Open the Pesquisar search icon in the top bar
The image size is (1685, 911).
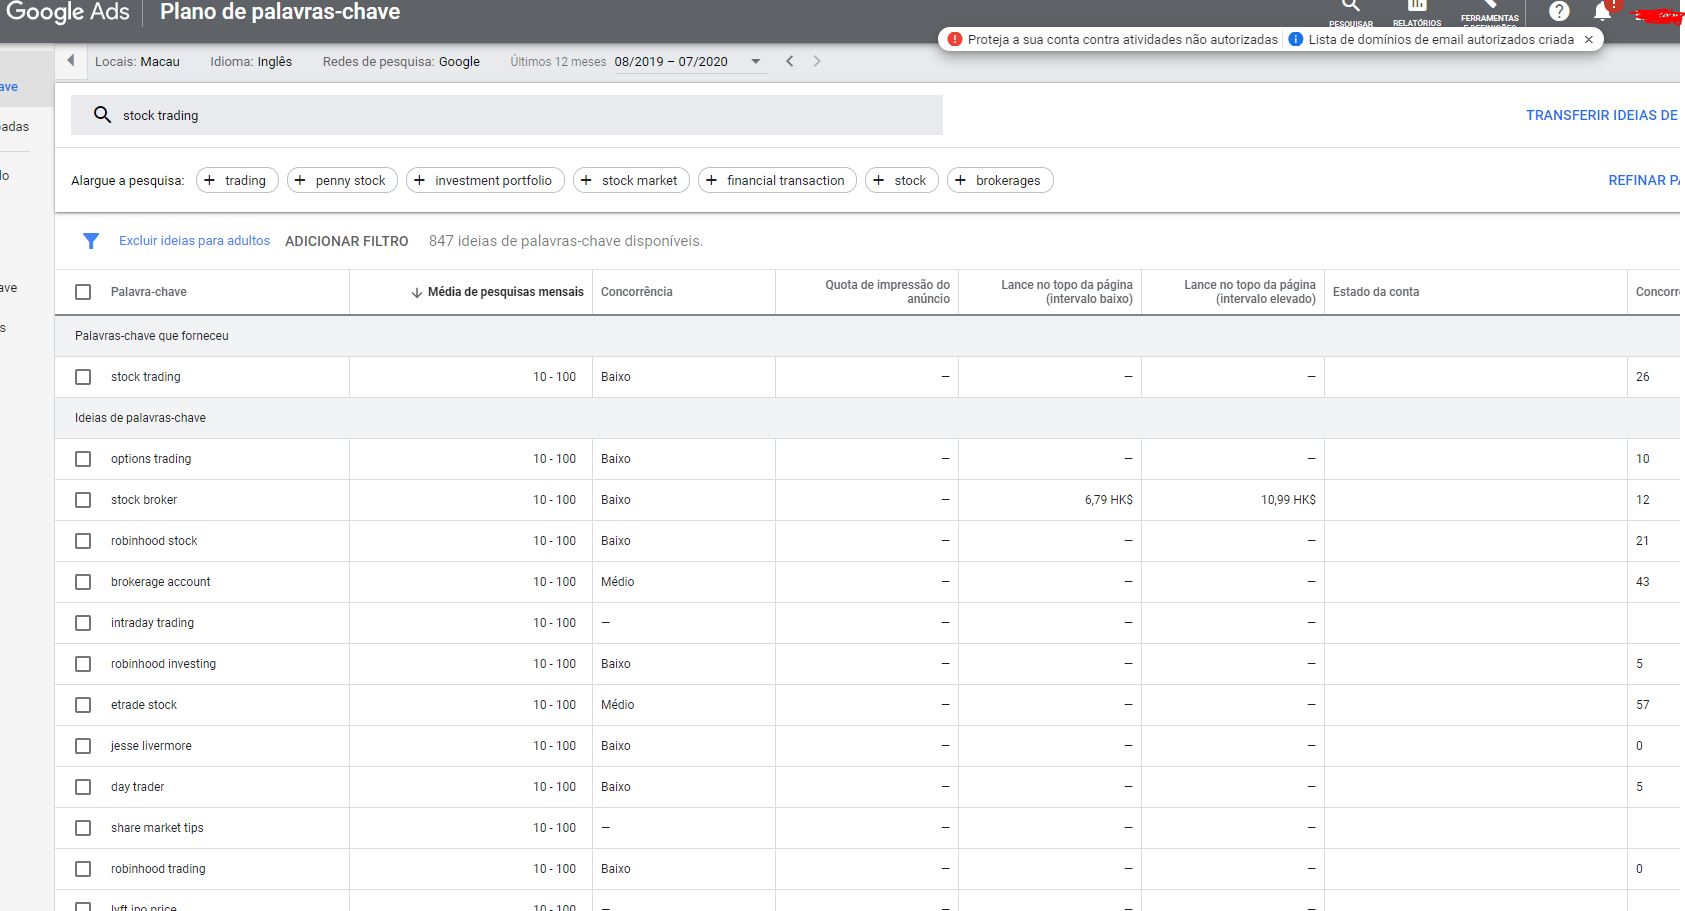coord(1350,12)
